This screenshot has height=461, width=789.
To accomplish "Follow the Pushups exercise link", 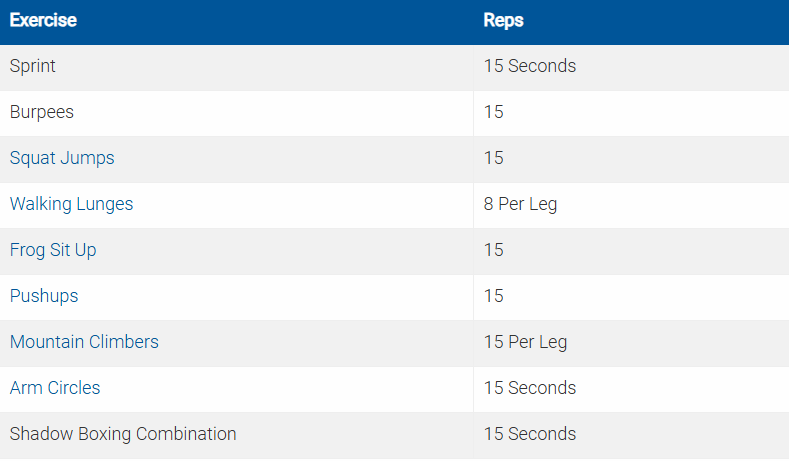I will 44,296.
